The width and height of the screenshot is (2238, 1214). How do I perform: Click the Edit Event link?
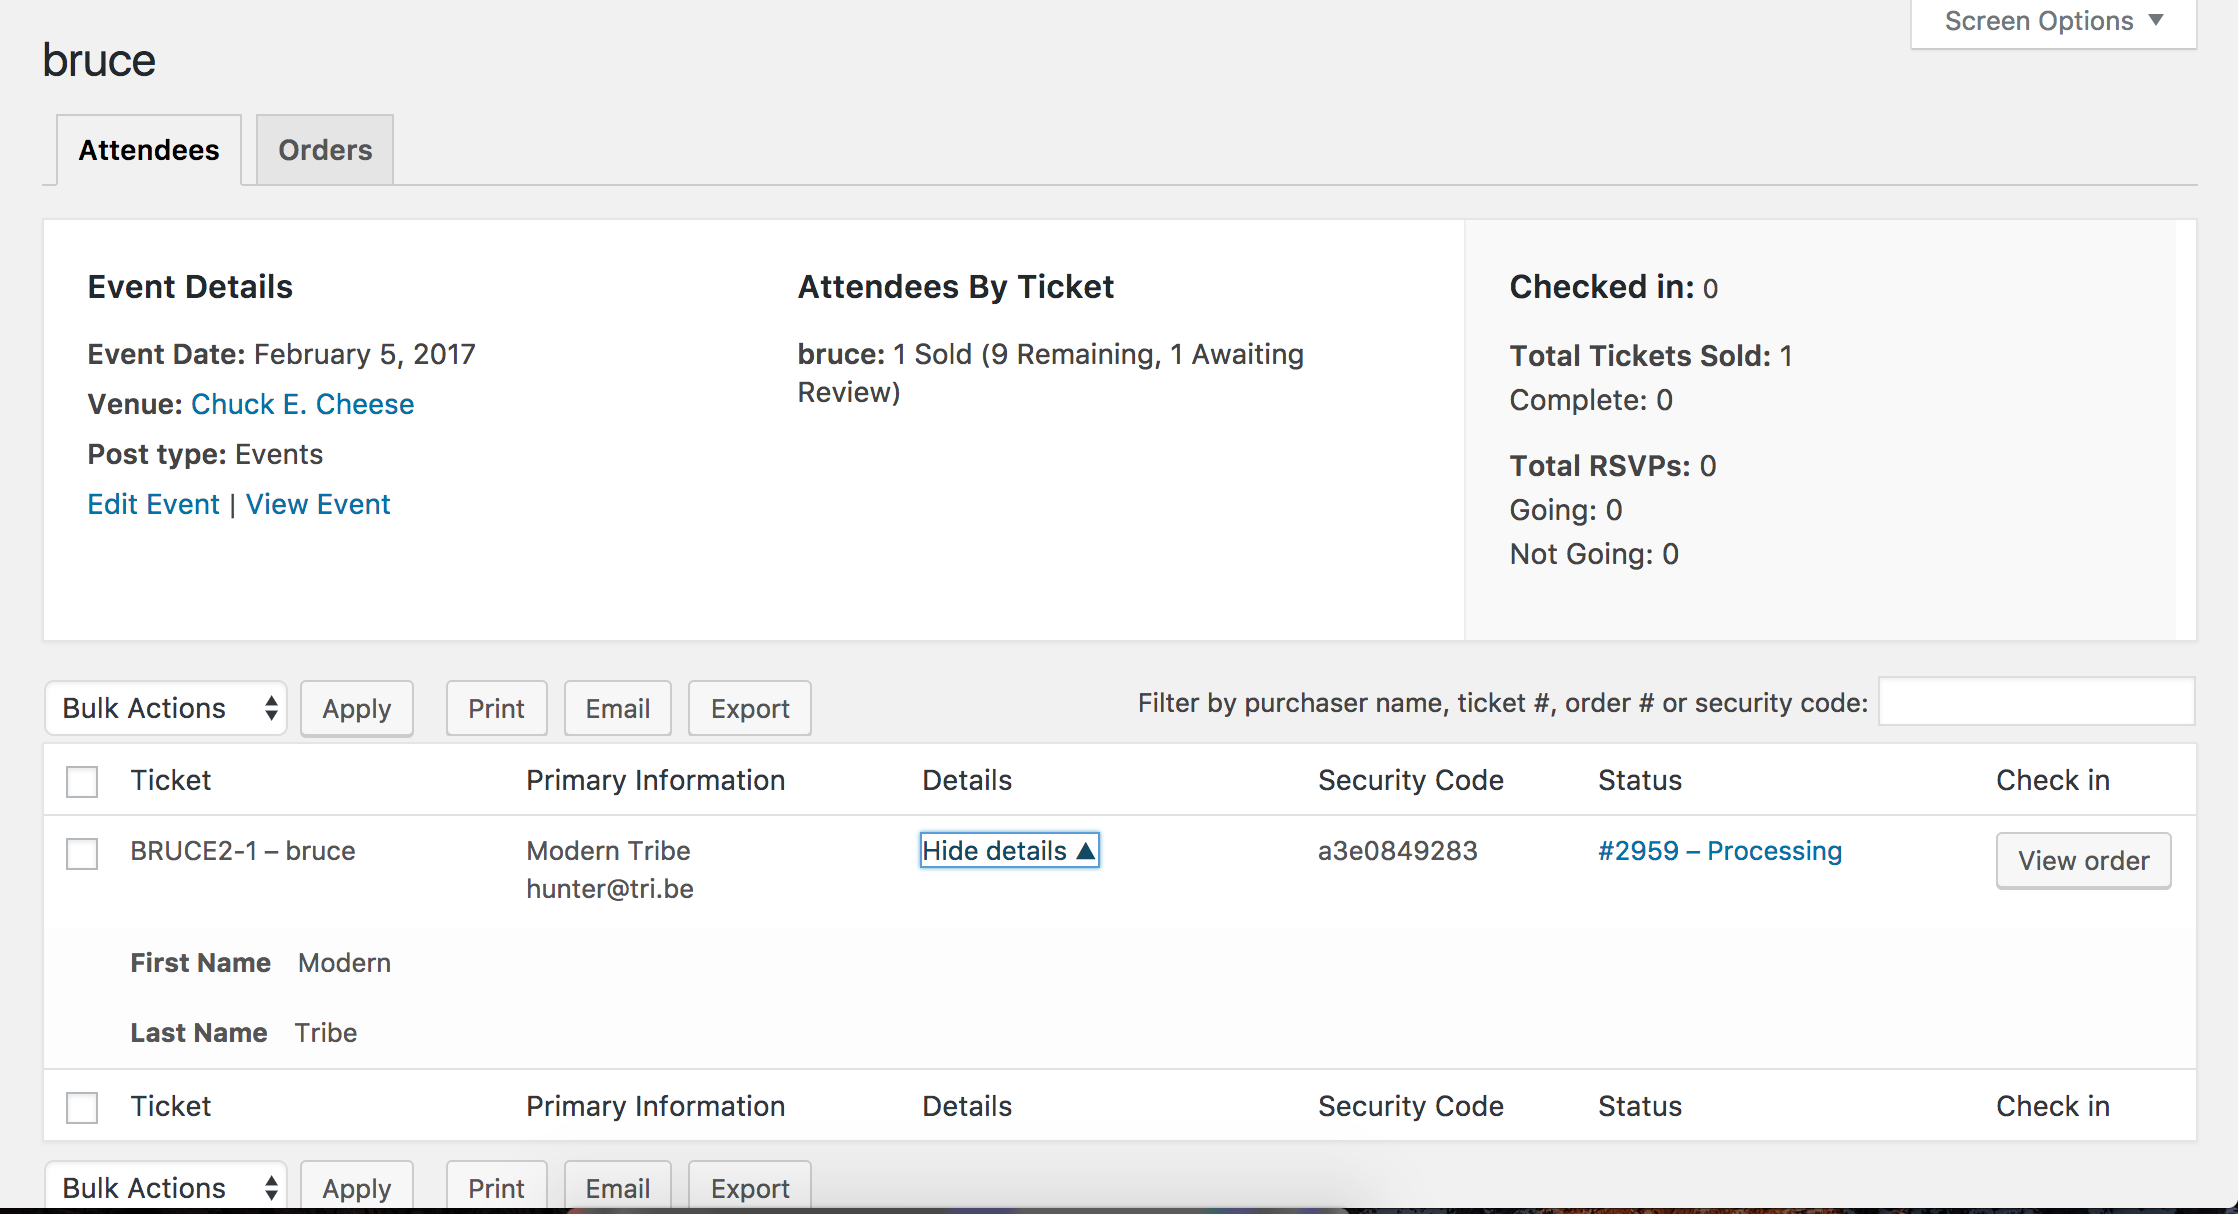pyautogui.click(x=153, y=504)
